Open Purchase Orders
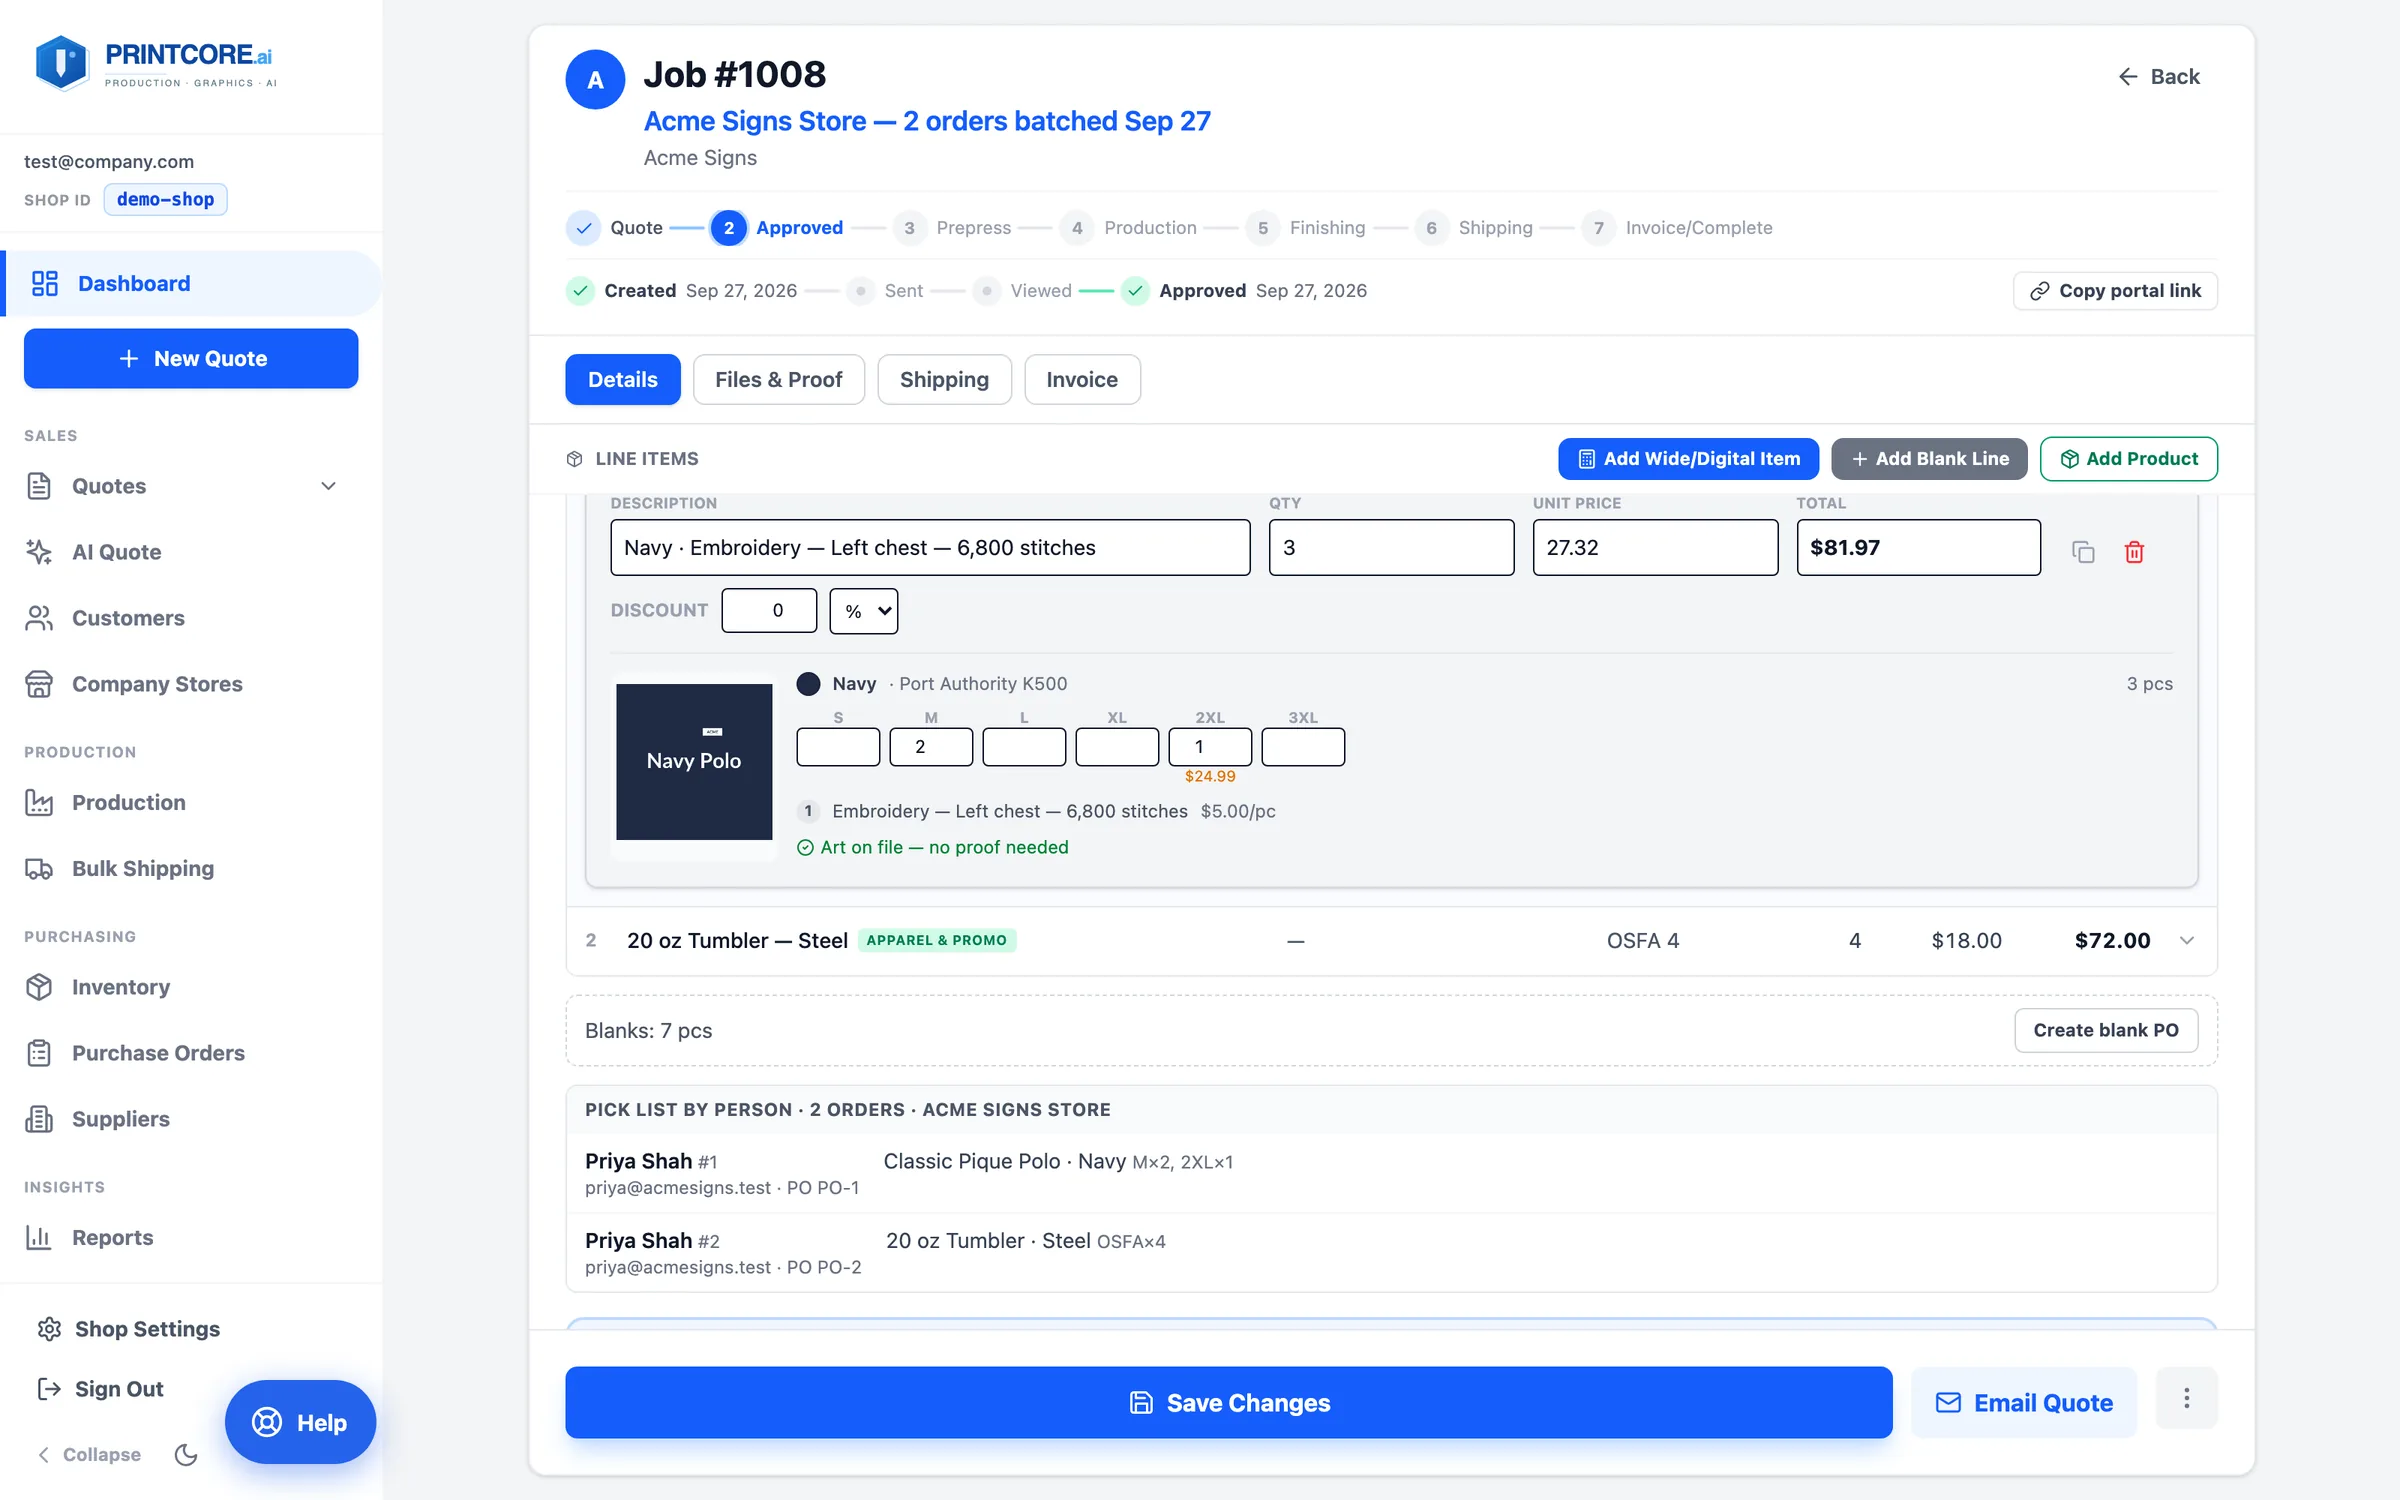The width and height of the screenshot is (2400, 1500). pos(158,1053)
